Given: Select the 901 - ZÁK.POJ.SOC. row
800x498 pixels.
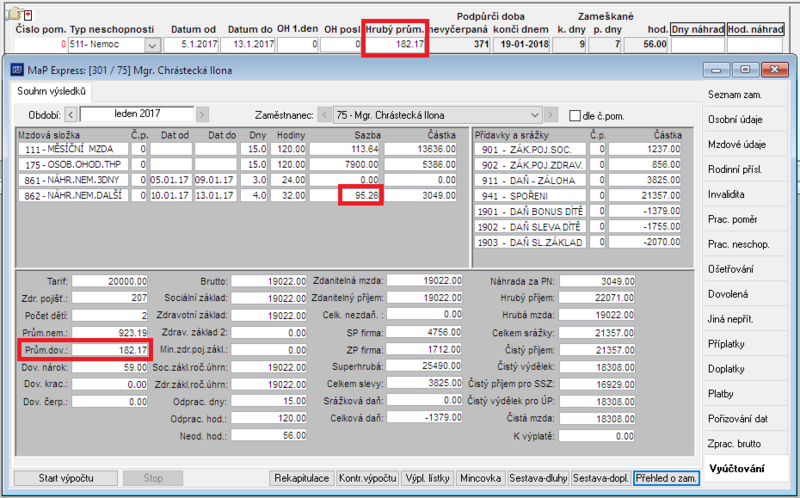Looking at the screenshot, I should click(x=578, y=149).
